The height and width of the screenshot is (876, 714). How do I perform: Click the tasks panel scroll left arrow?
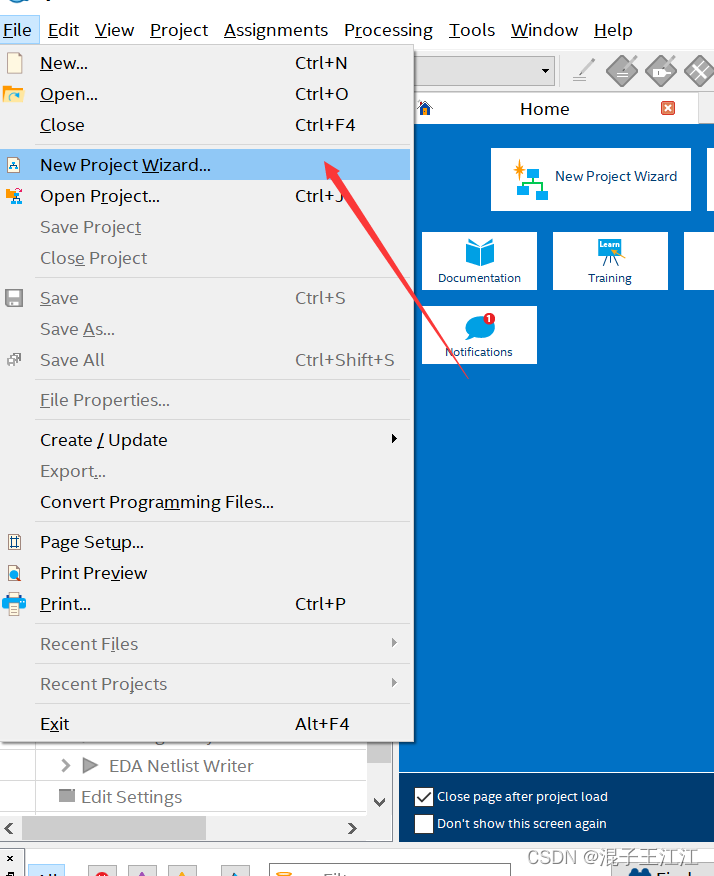pos(9,828)
